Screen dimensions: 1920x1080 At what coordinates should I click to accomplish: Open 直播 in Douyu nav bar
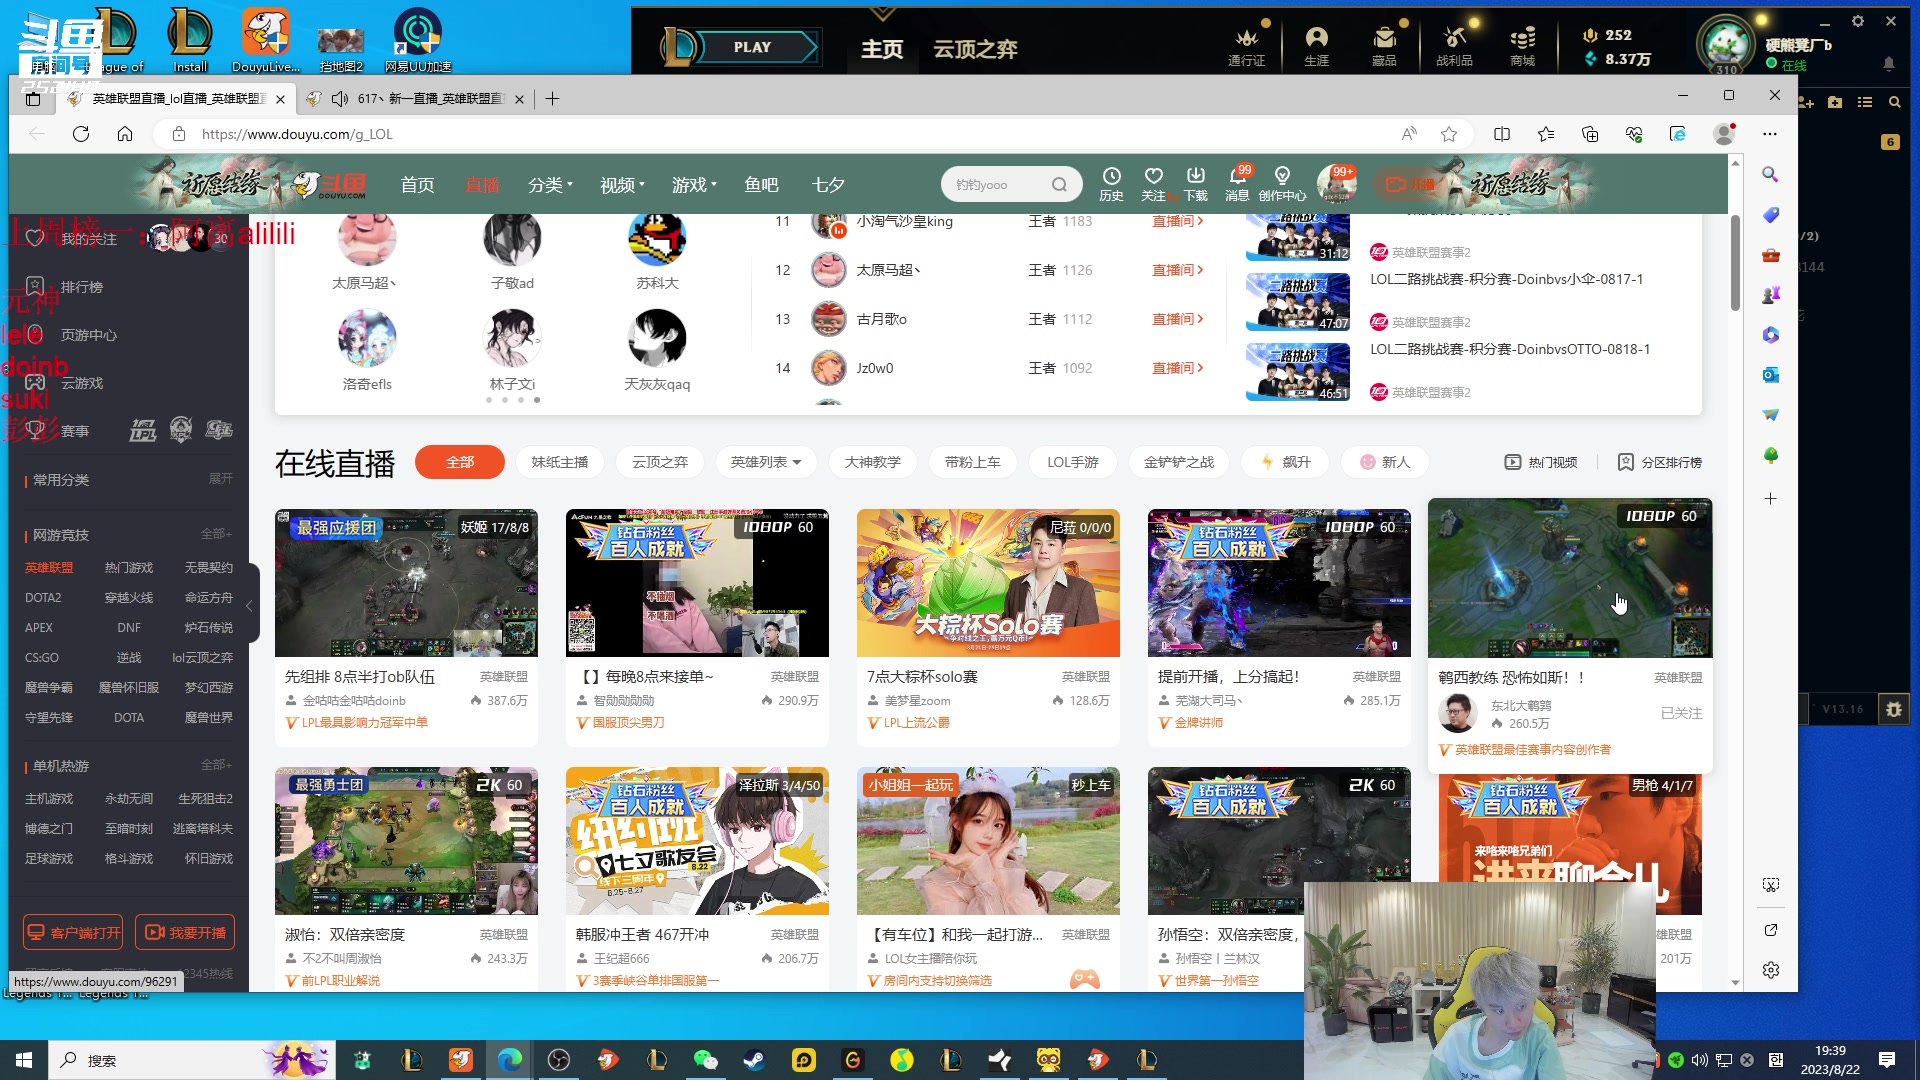481,185
